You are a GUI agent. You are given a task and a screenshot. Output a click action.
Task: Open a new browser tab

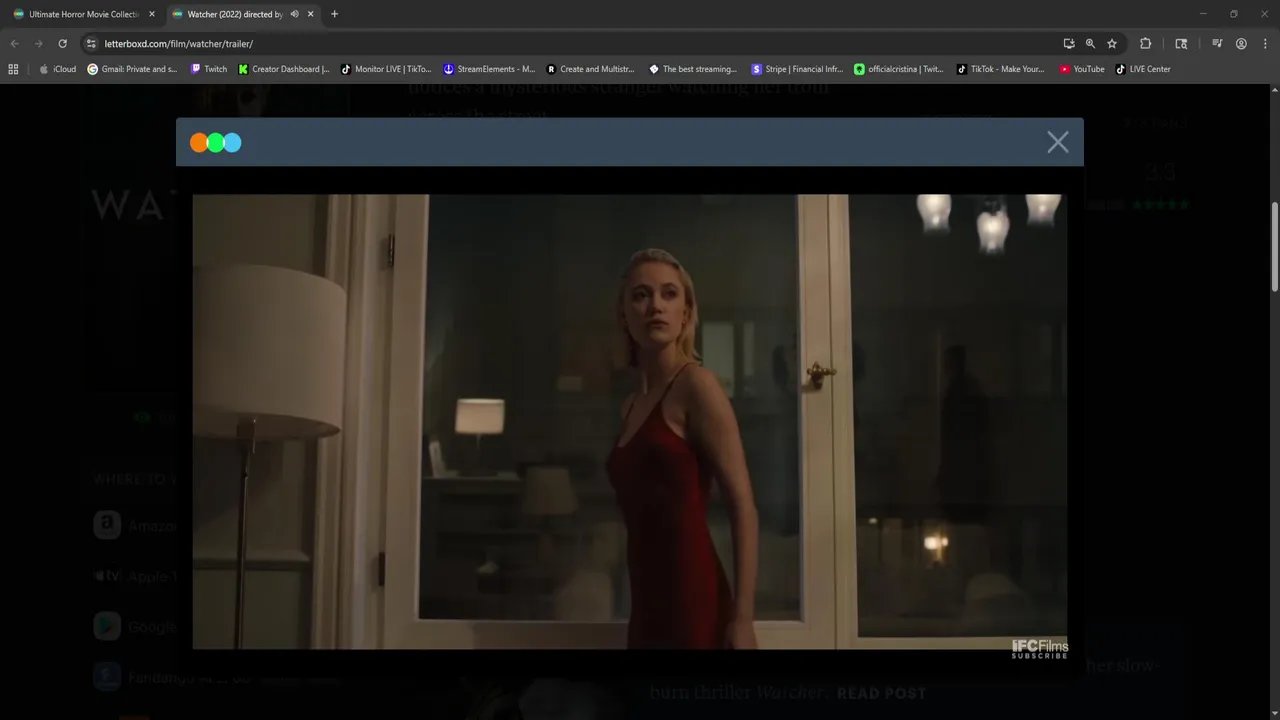pos(334,14)
